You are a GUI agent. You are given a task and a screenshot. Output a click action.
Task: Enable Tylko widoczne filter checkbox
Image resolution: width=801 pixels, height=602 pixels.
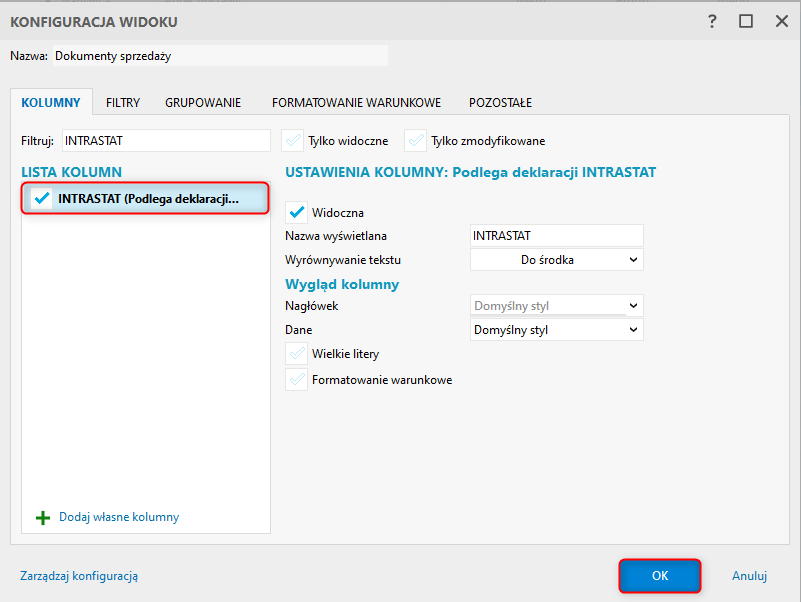[x=293, y=141]
